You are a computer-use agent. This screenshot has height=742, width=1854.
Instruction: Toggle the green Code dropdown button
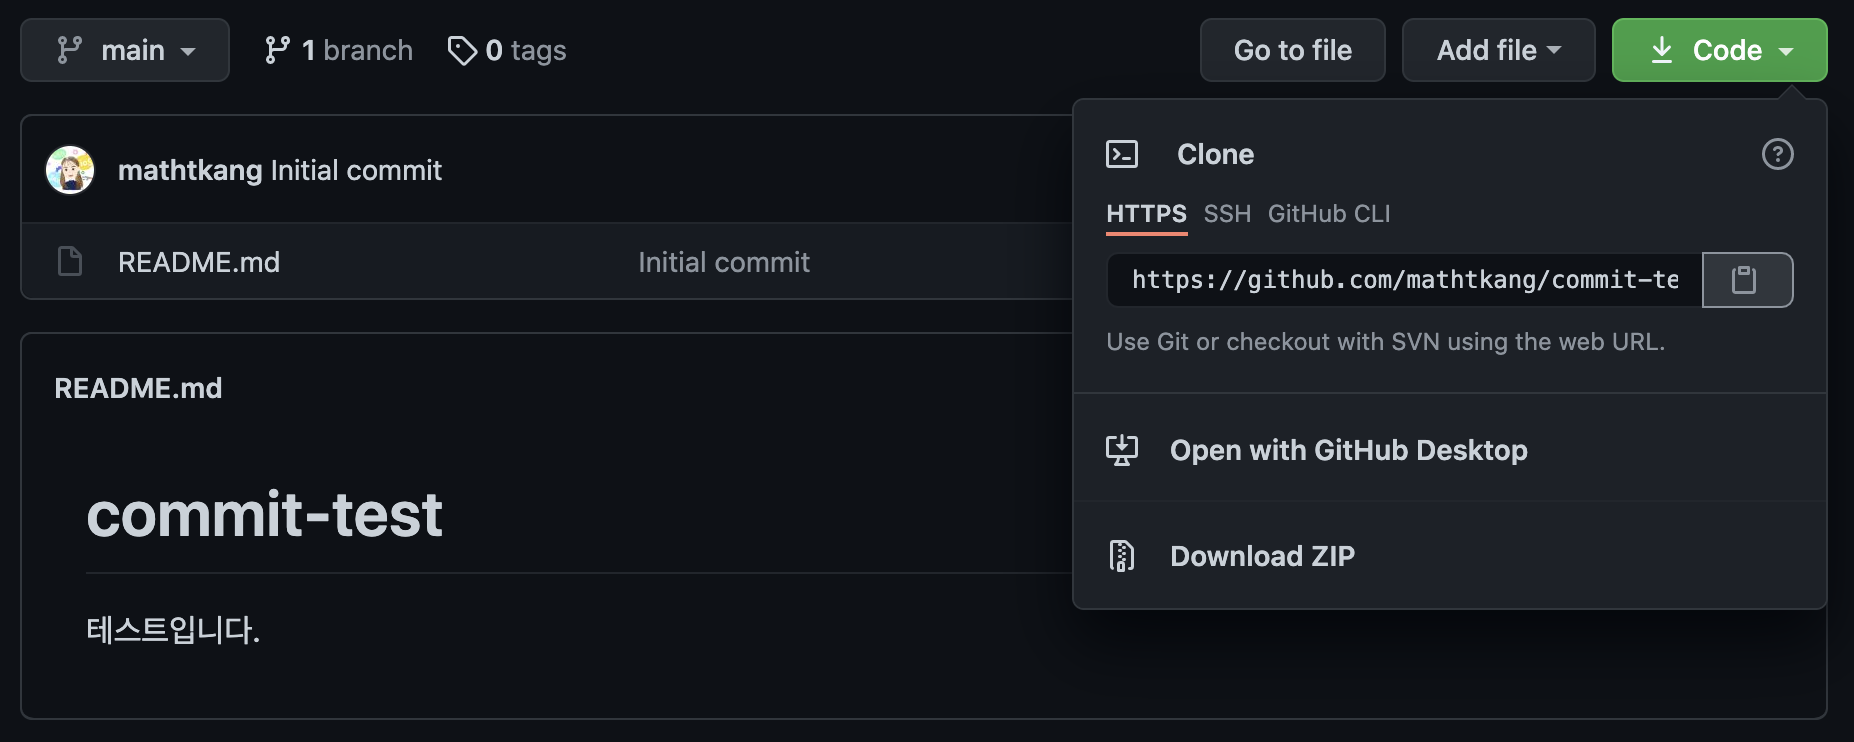(x=1719, y=50)
